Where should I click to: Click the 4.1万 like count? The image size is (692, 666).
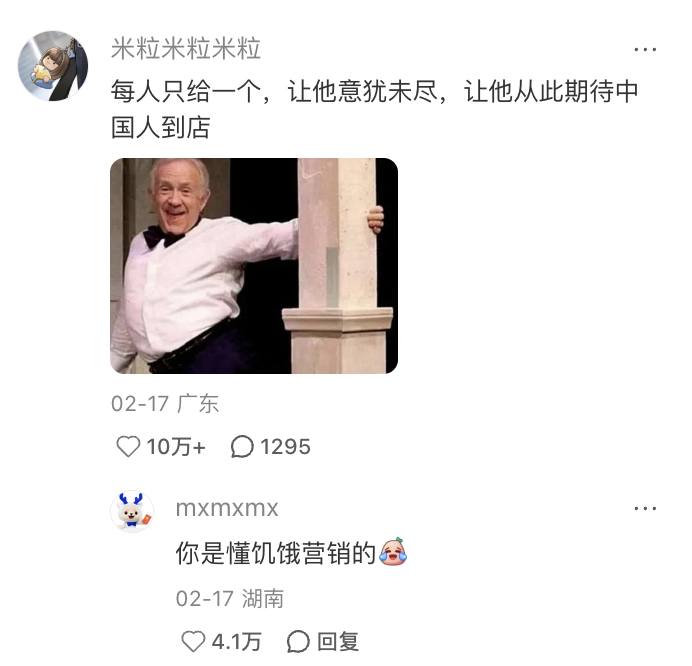[x=237, y=641]
